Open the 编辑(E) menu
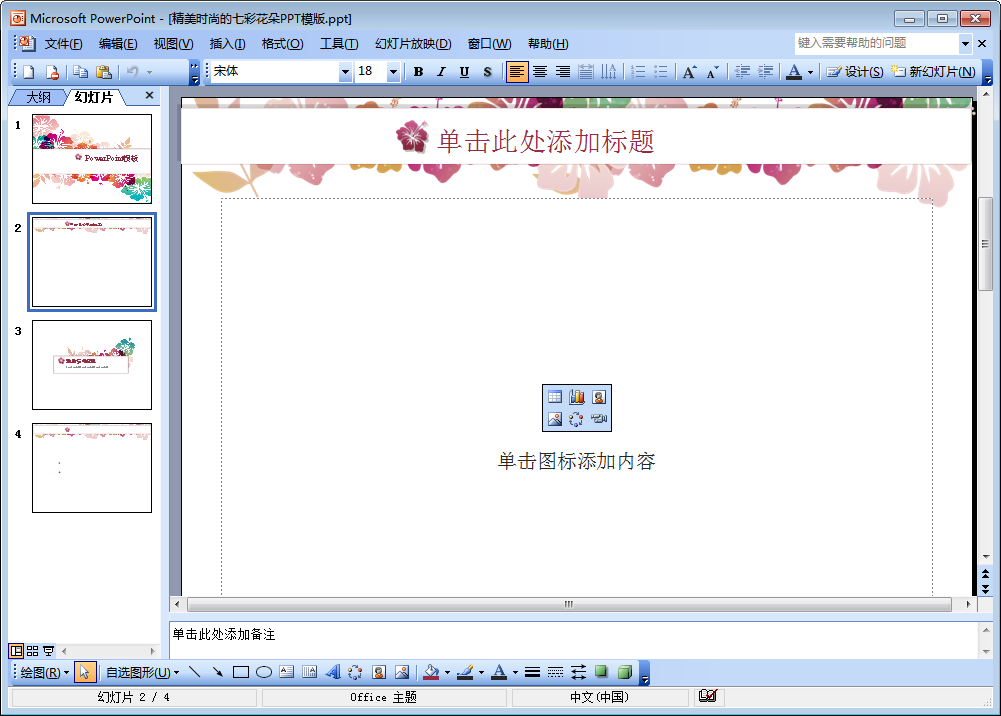This screenshot has width=1001, height=716. (118, 44)
